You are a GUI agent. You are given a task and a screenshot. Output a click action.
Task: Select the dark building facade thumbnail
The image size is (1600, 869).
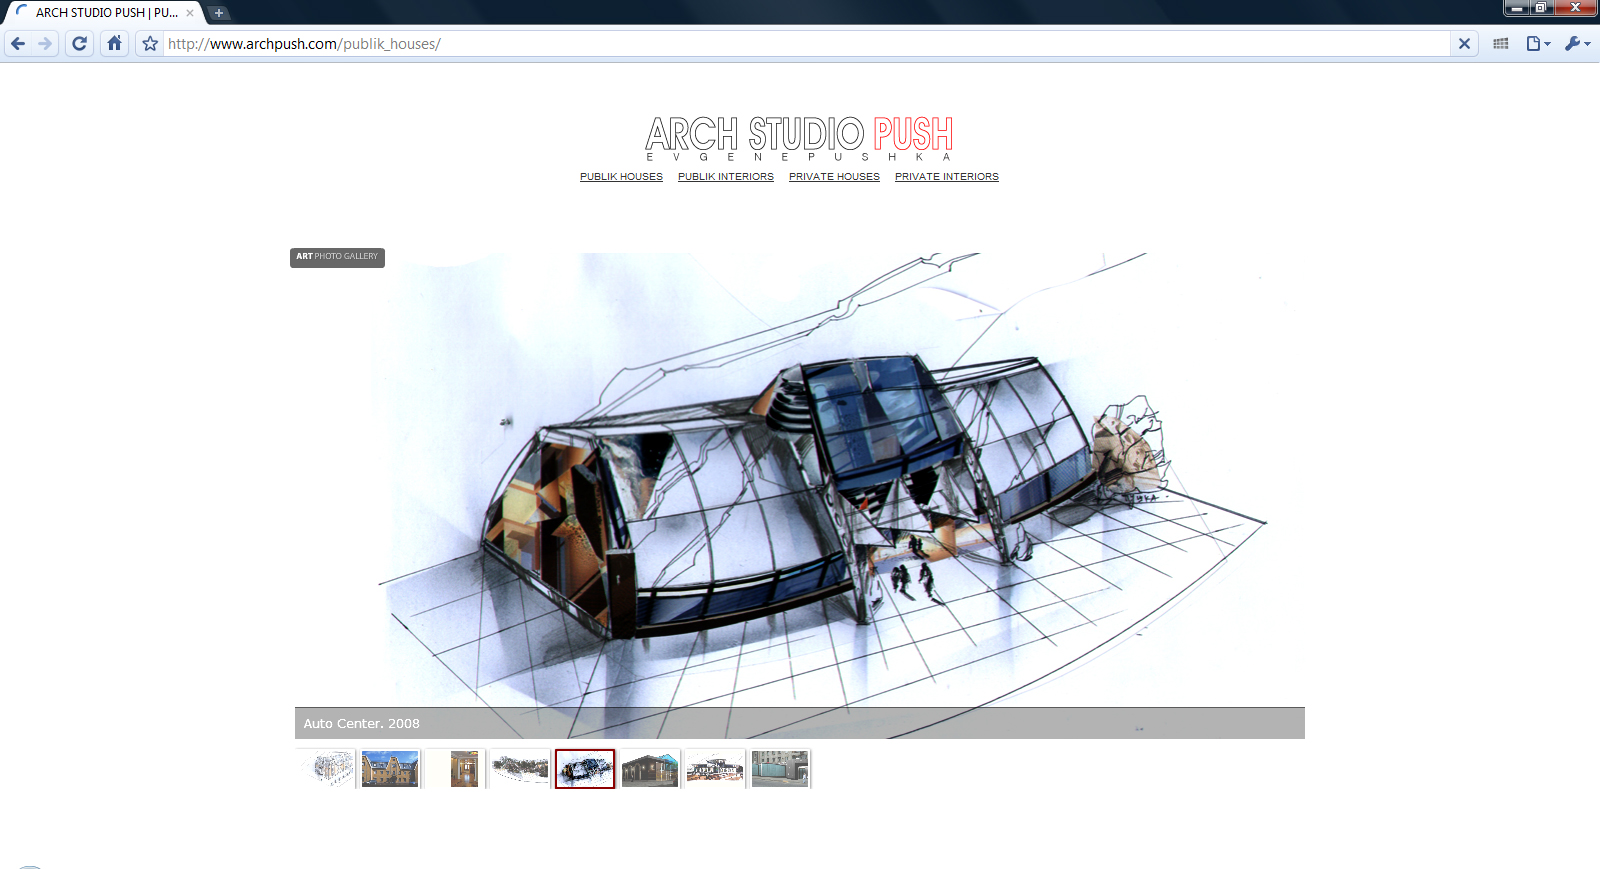click(650, 769)
